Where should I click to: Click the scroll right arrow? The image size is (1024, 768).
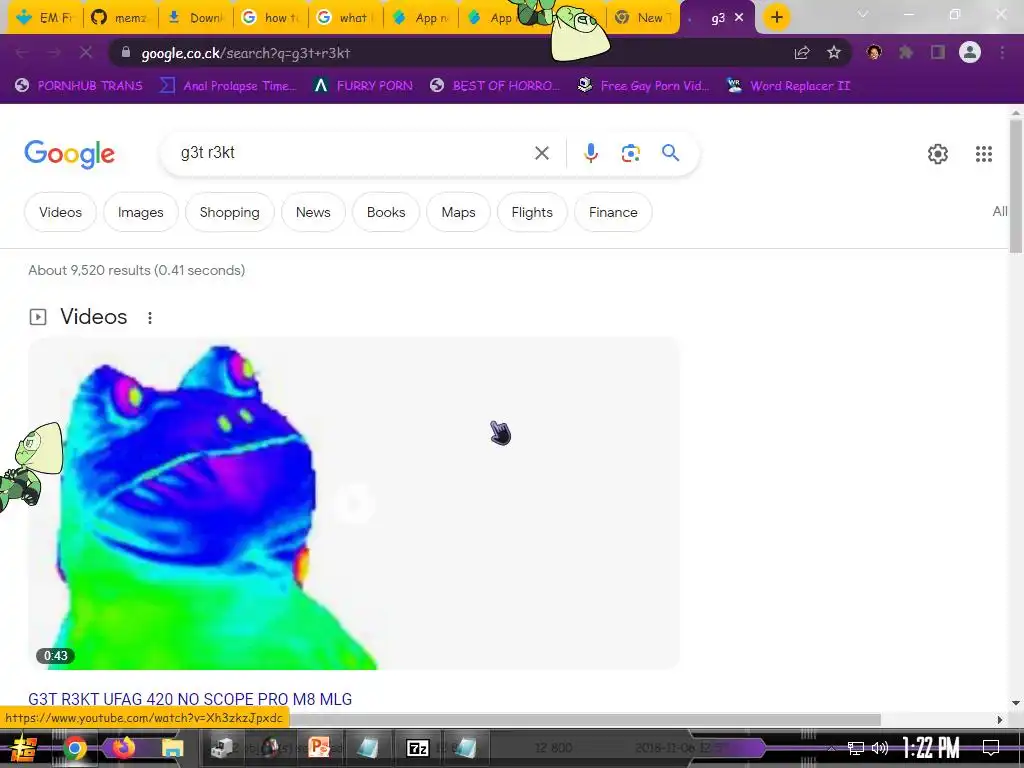tap(1000, 720)
